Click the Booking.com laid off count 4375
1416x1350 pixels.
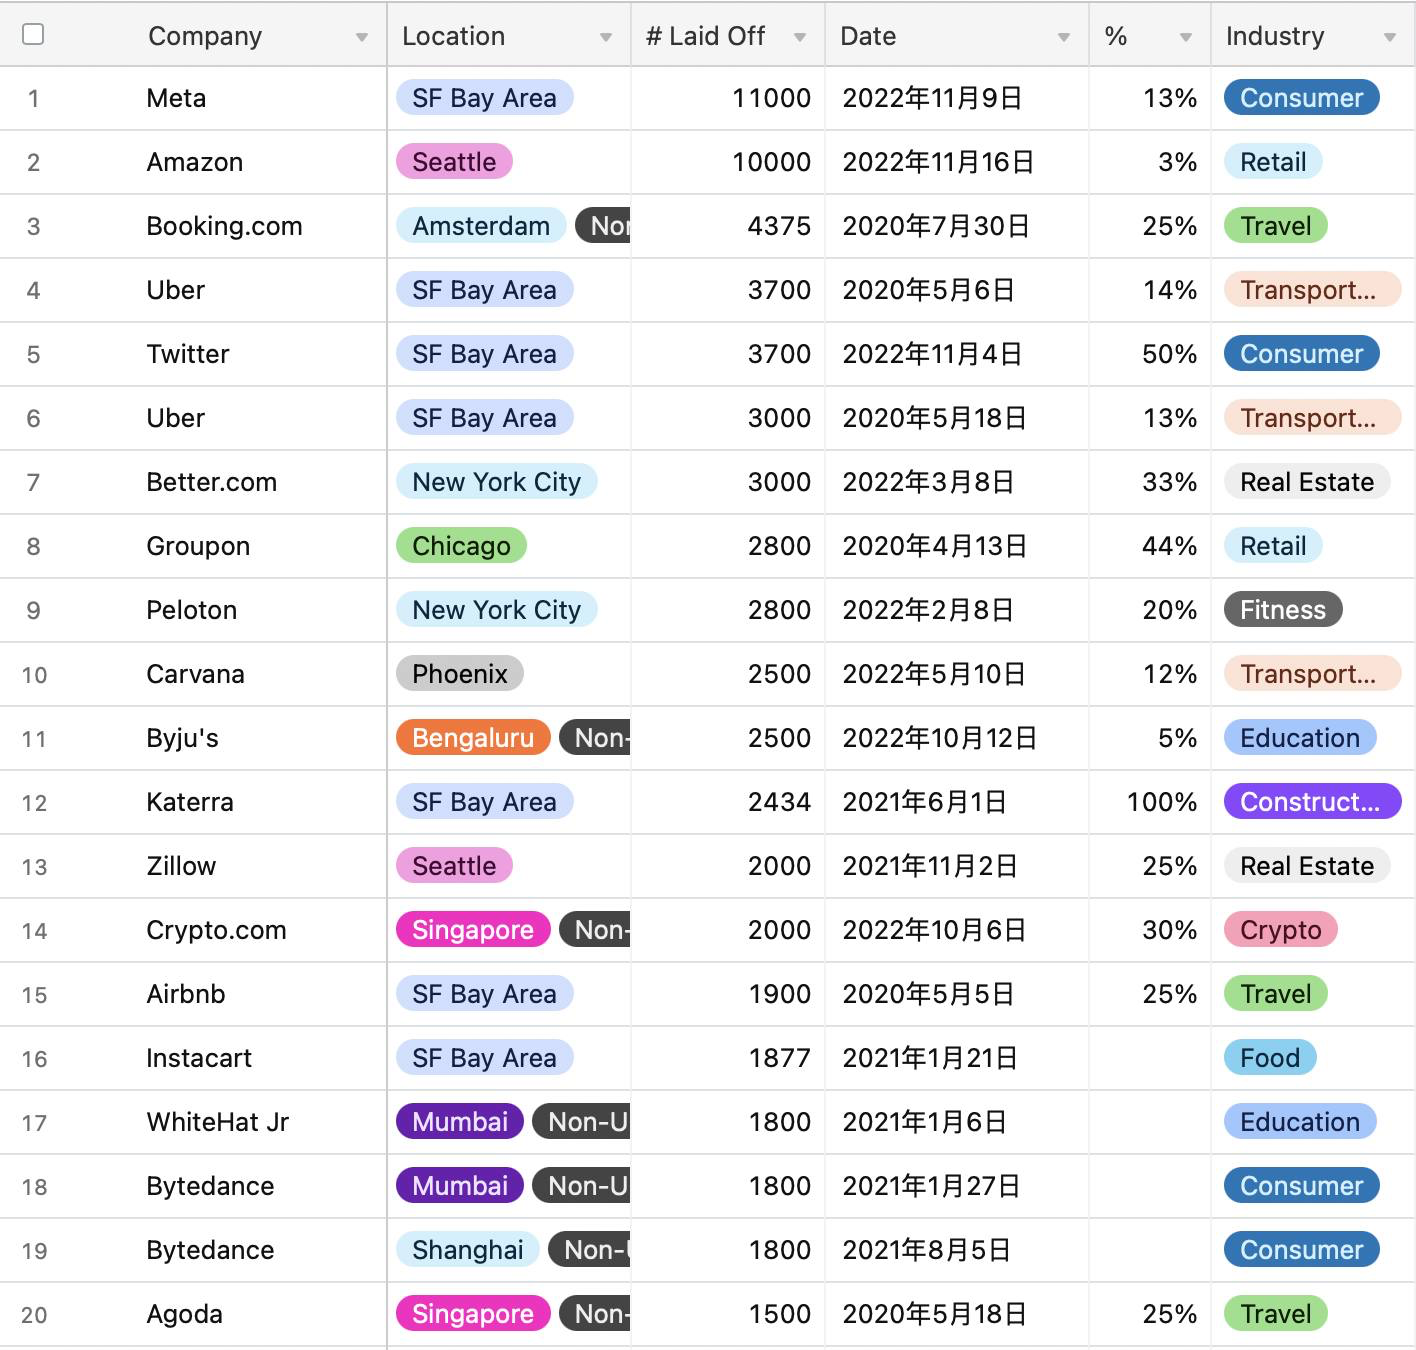778,226
